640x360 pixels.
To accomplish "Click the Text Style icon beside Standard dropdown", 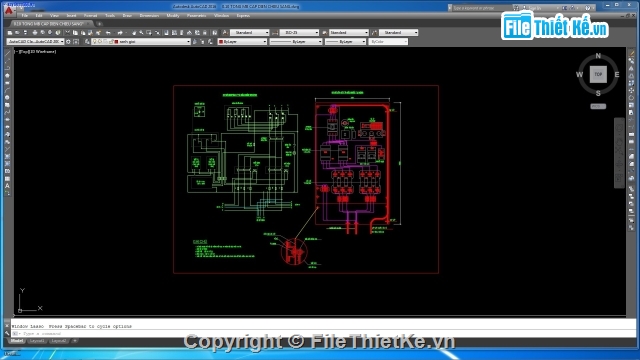I will tap(225, 32).
